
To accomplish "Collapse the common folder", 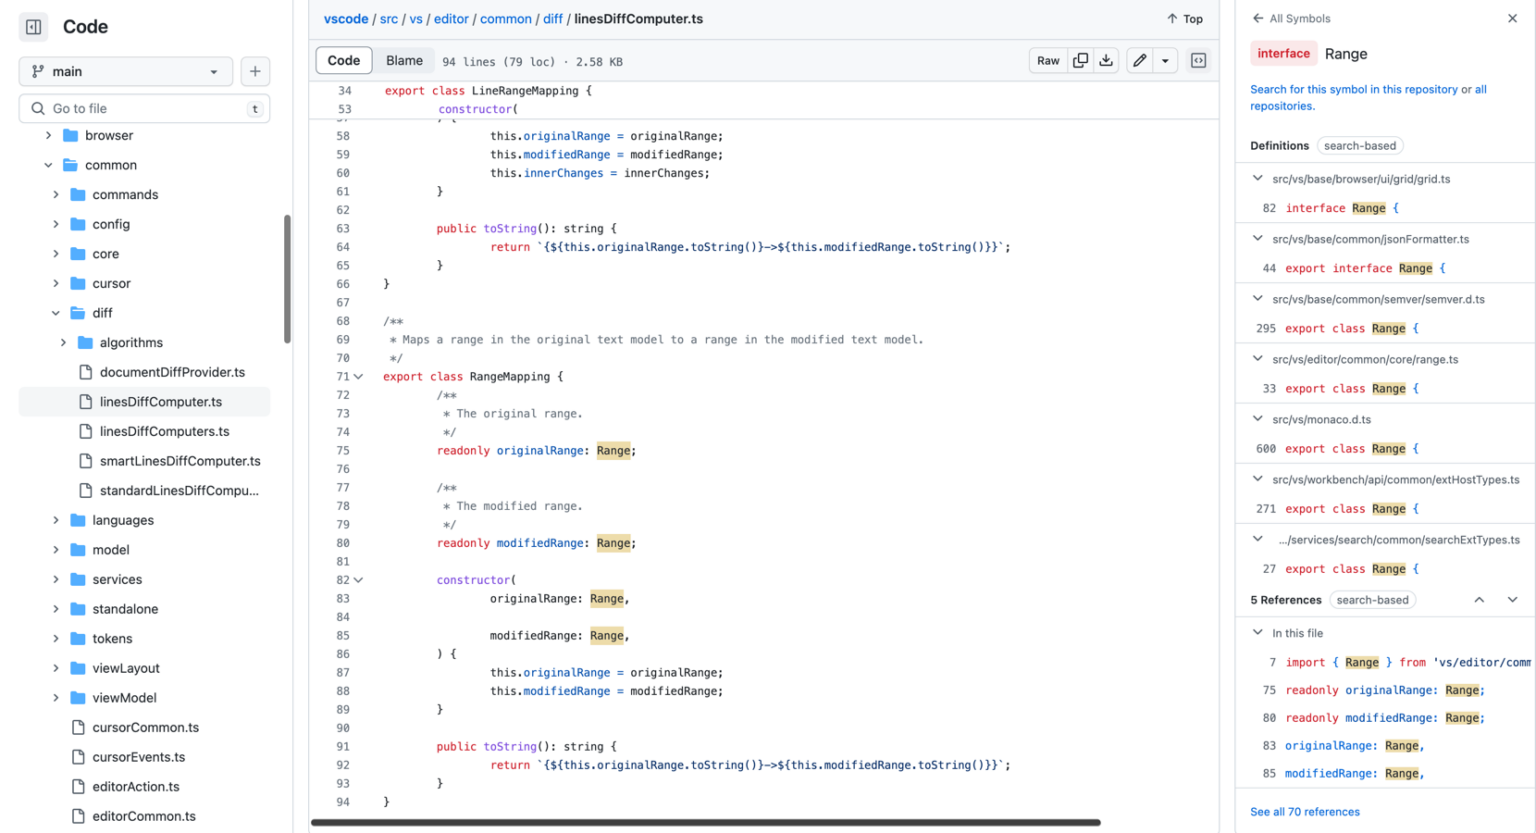I will pyautogui.click(x=48, y=165).
